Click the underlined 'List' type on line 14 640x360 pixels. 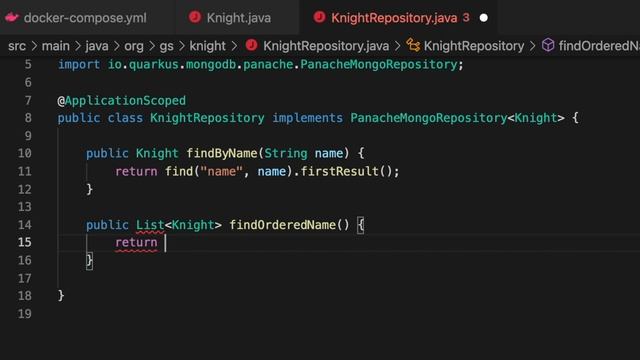150,225
